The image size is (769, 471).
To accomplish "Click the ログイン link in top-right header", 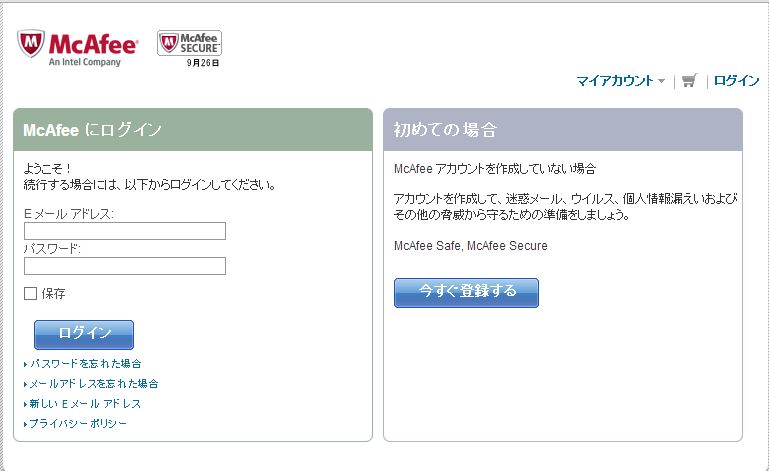I will (x=736, y=81).
